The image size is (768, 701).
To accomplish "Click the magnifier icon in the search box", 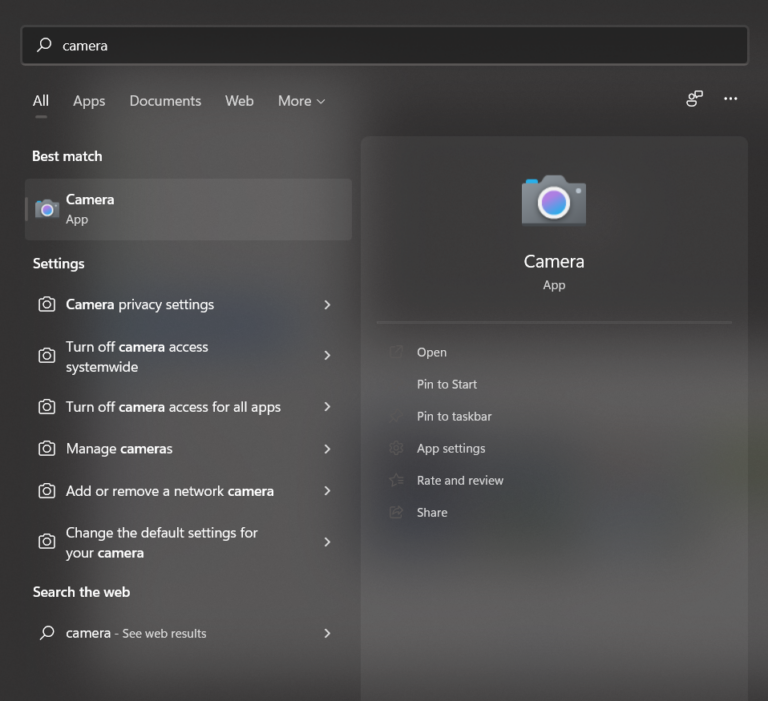I will tap(44, 45).
